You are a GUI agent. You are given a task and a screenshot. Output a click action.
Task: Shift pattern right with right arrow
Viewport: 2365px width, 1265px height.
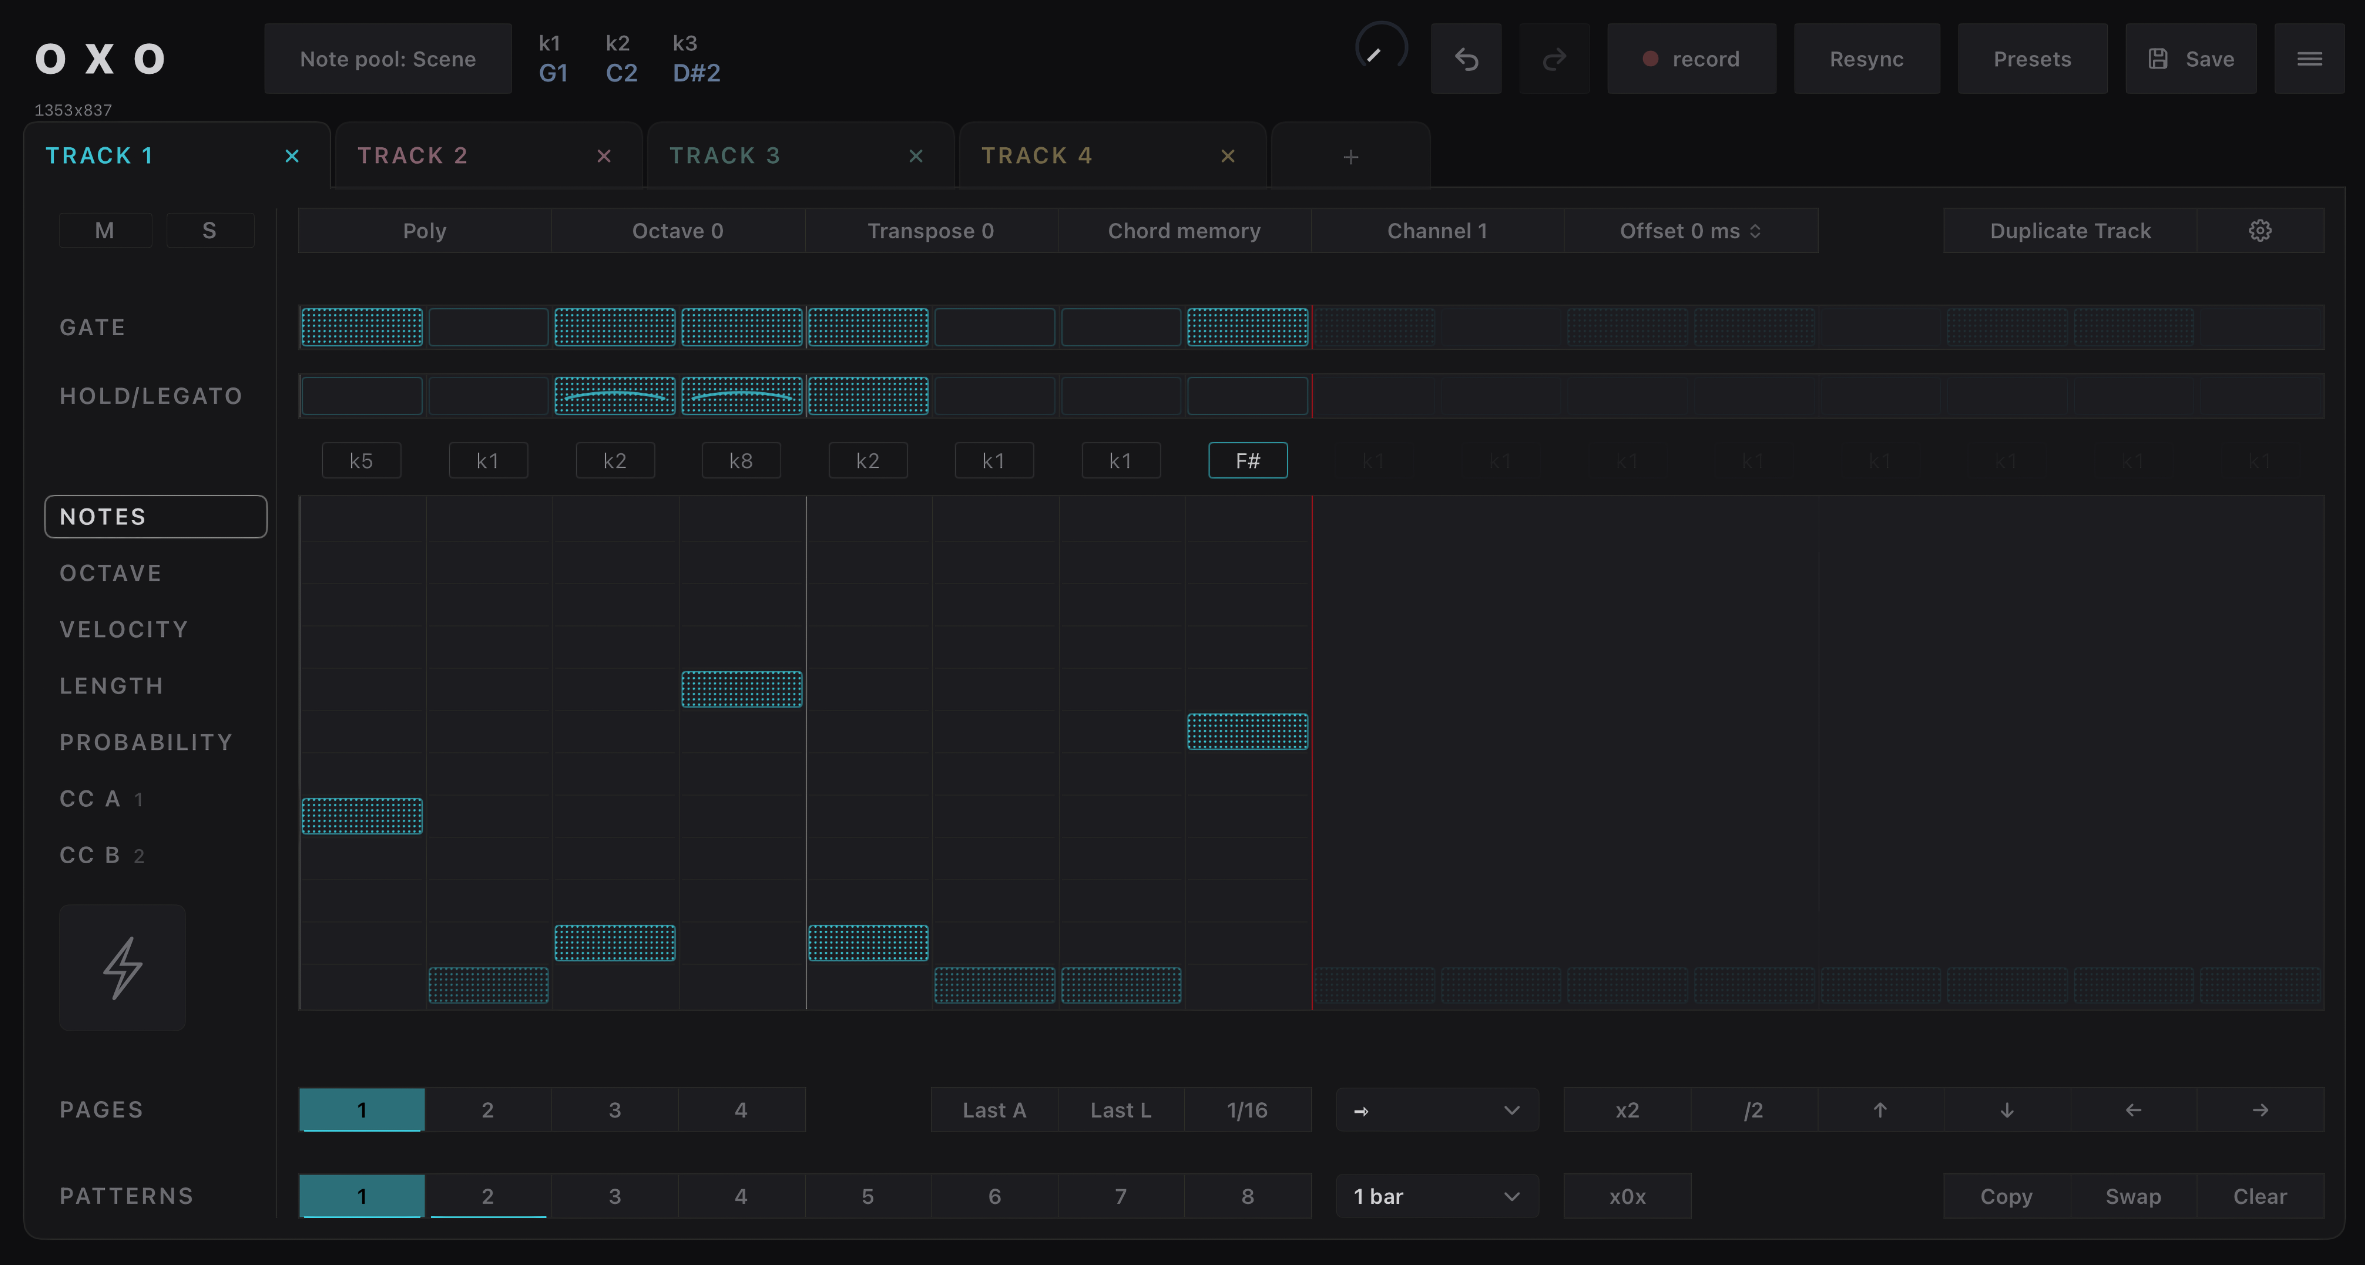pyautogui.click(x=2260, y=1110)
